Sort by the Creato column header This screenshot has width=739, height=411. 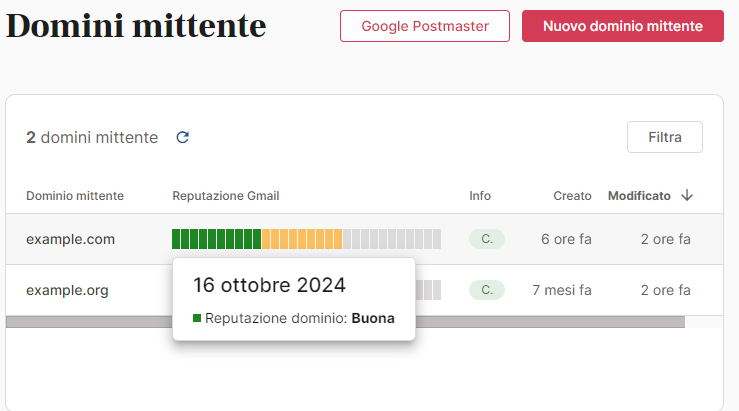[x=572, y=196]
